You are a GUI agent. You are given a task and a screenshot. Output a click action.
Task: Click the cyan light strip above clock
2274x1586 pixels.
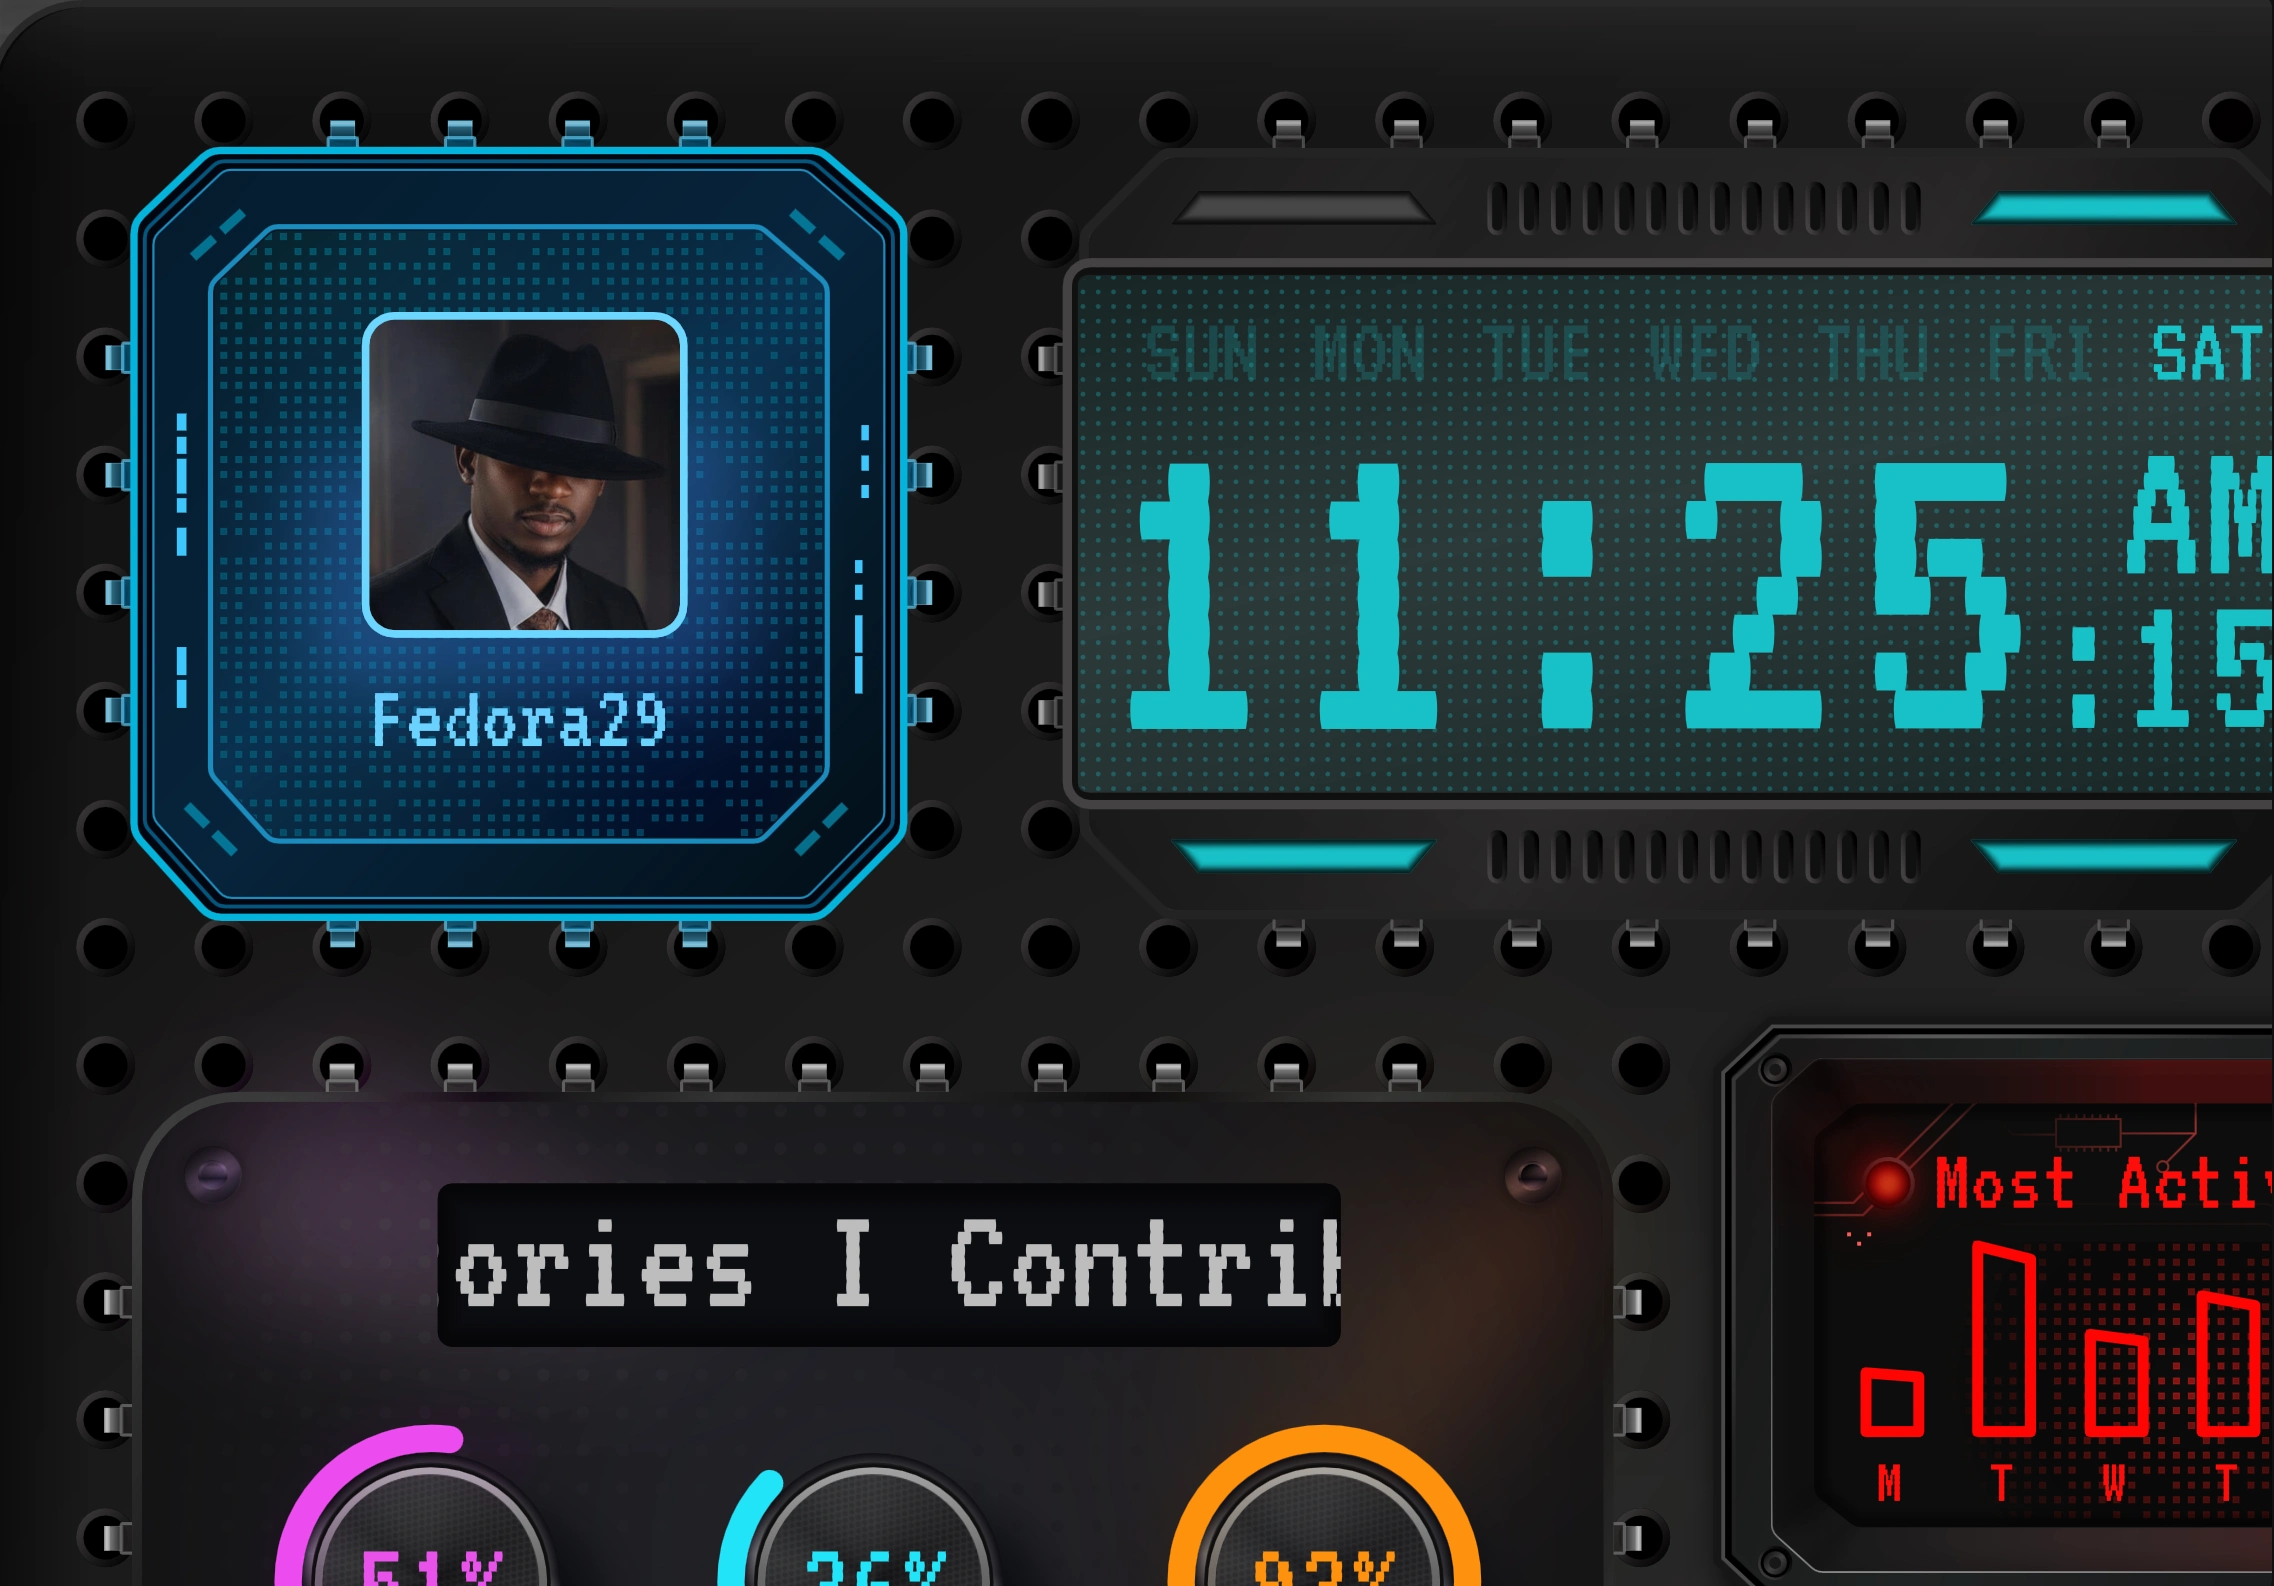[2104, 208]
